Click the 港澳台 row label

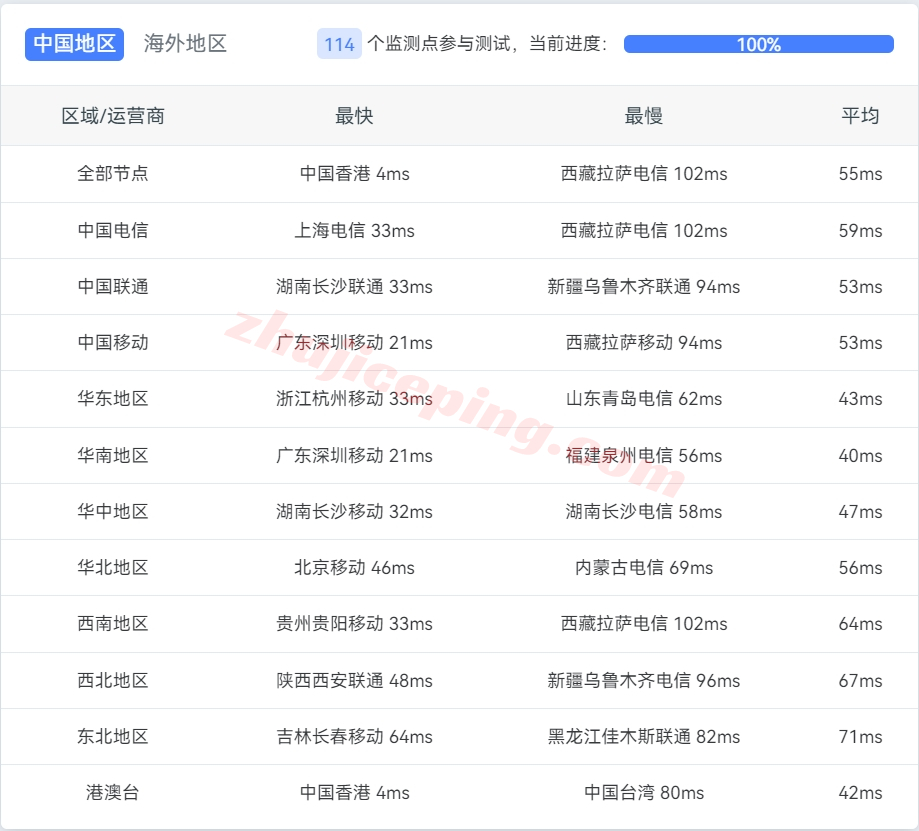[113, 793]
